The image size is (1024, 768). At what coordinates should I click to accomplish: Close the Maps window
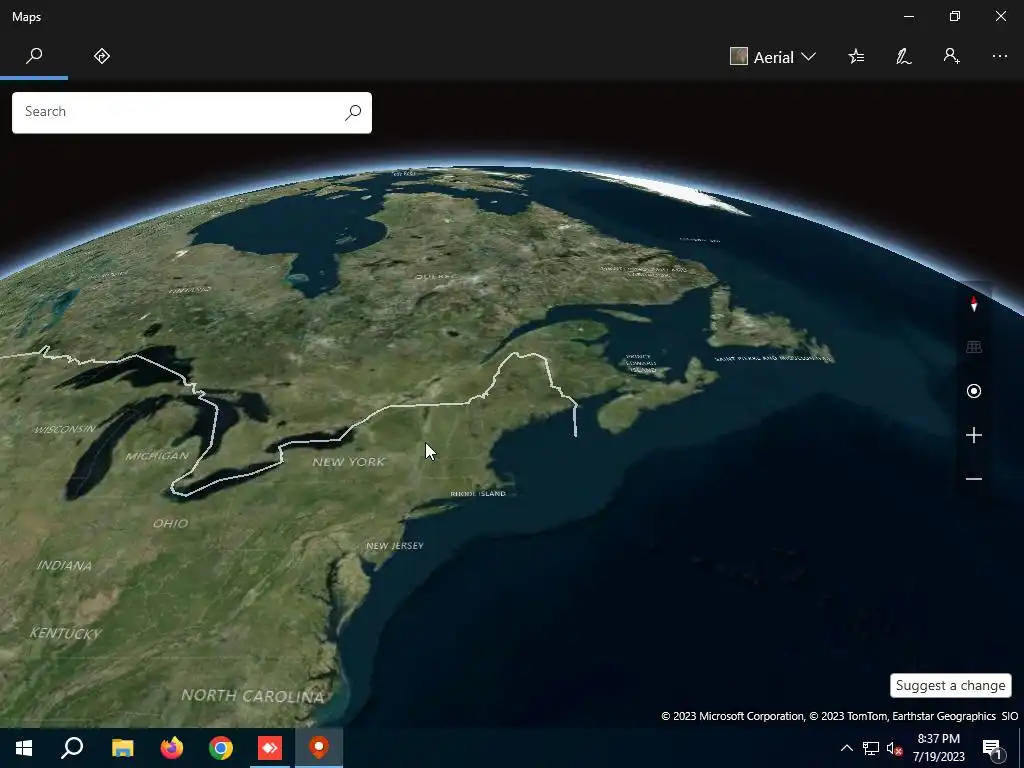[1000, 16]
